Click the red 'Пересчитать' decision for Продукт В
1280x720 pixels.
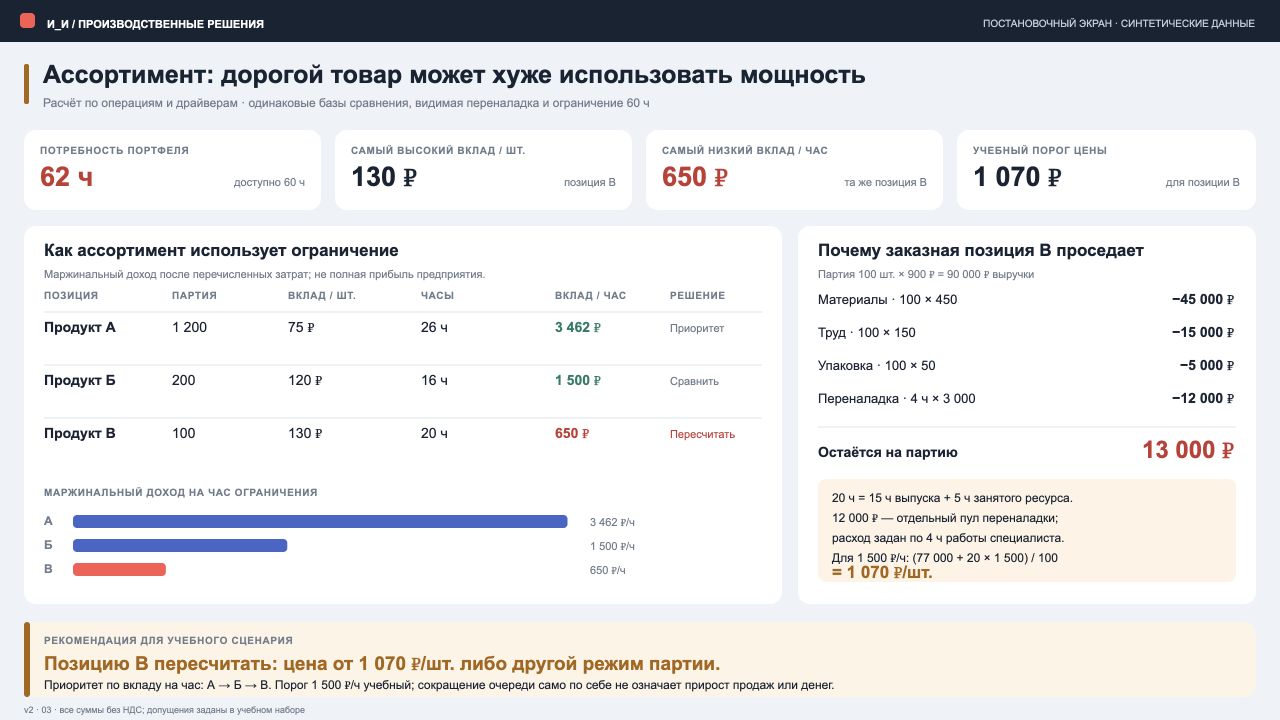pyautogui.click(x=702, y=434)
